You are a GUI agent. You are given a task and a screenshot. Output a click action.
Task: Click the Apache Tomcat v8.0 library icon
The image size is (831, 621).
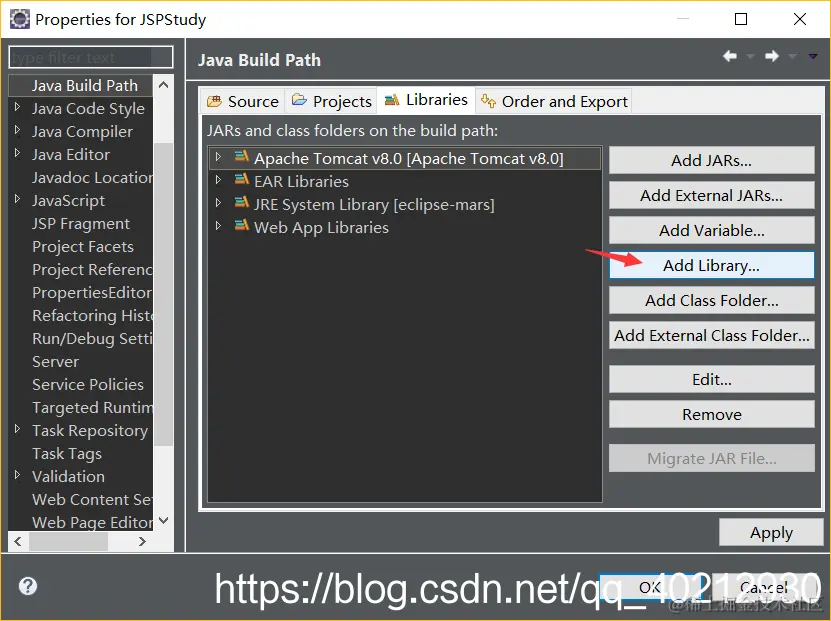coord(241,157)
